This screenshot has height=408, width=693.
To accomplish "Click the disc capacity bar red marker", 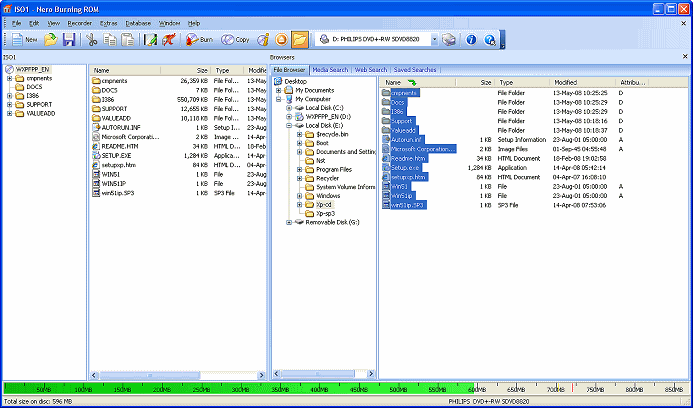I will 572,388.
